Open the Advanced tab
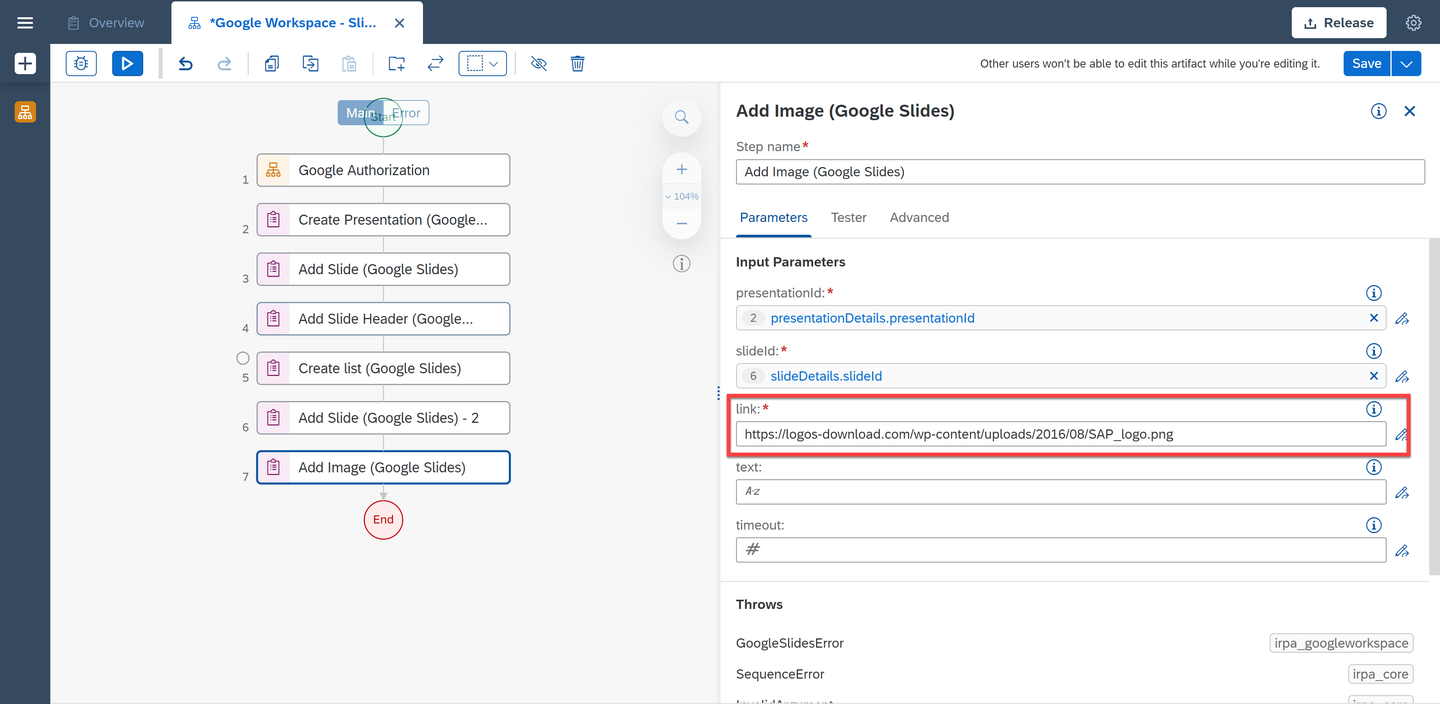The height and width of the screenshot is (704, 1440). coord(919,217)
